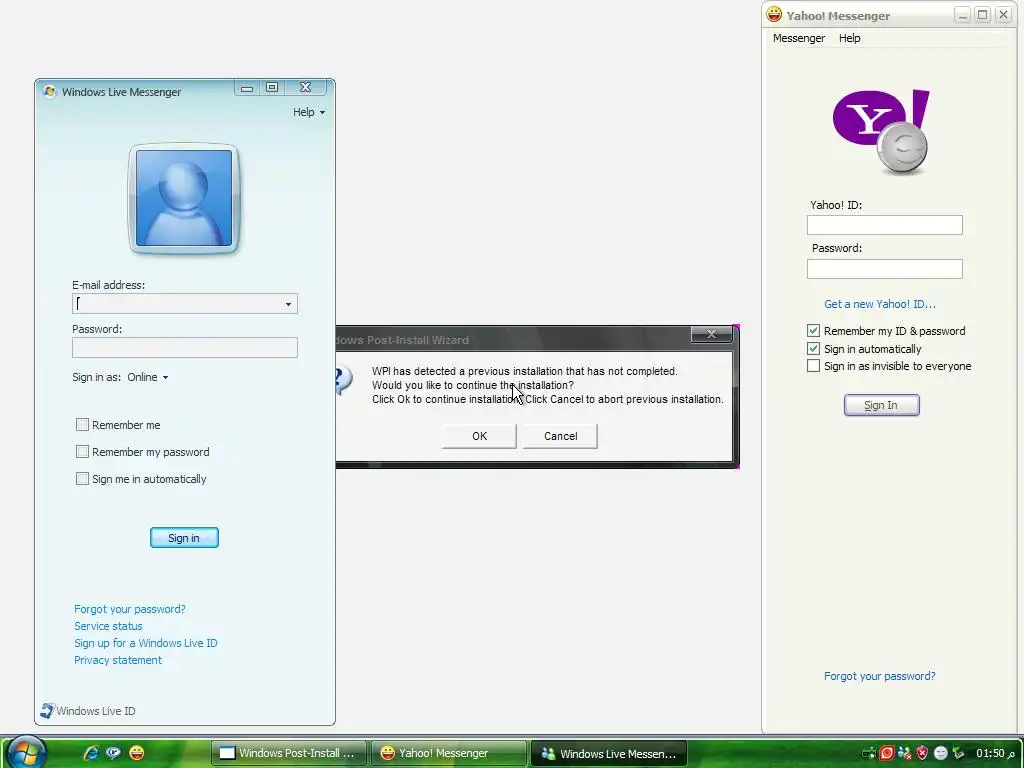
Task: Minimize the Yahoo Messenger window
Action: point(962,14)
